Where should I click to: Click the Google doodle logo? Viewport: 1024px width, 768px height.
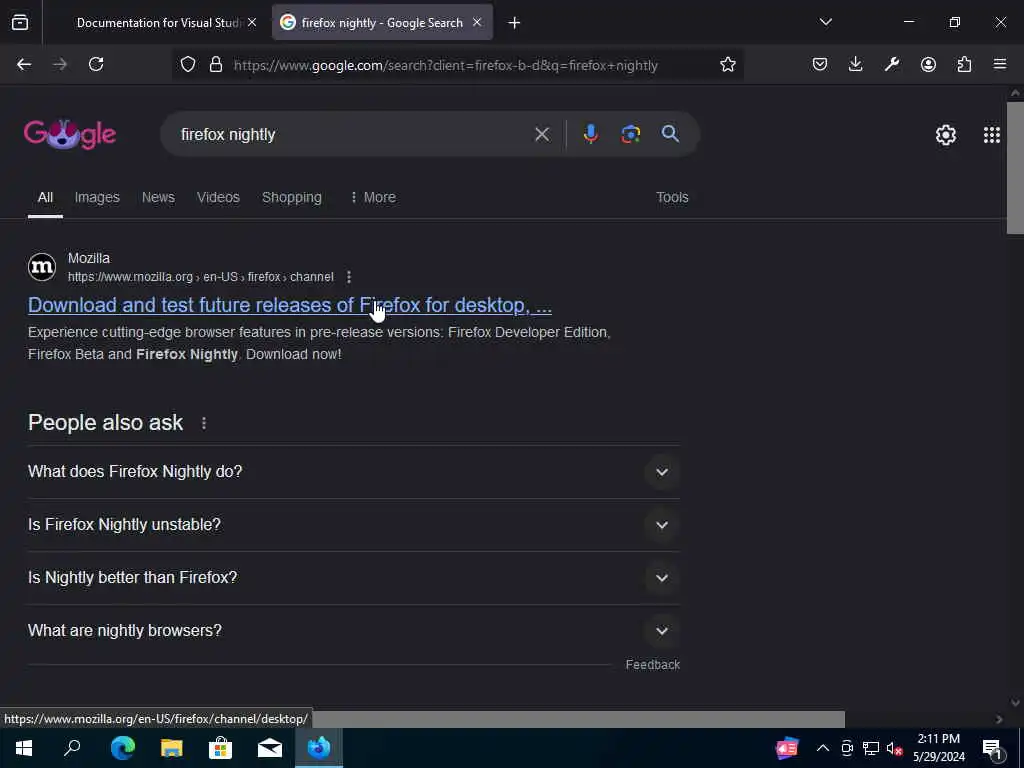70,135
